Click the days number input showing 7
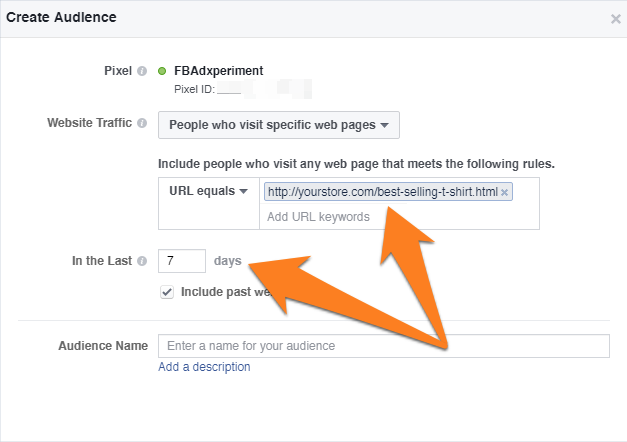Screen dimensions: 627x442 pyautogui.click(x=182, y=261)
